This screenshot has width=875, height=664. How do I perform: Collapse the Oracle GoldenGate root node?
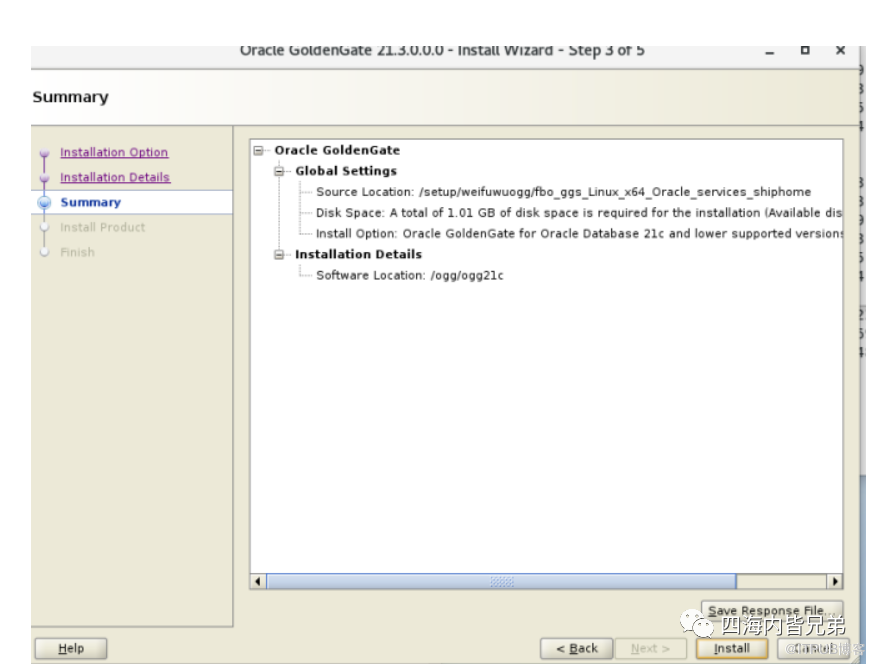(x=258, y=151)
